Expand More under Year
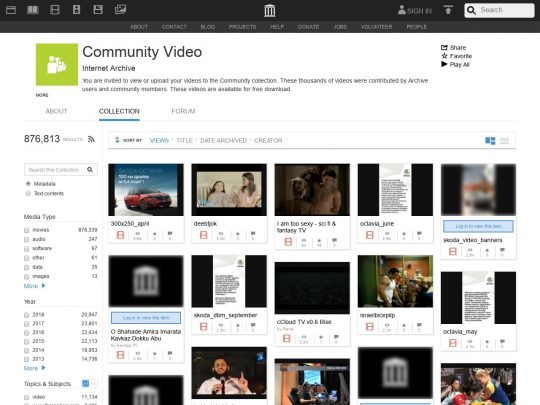The height and width of the screenshot is (405, 540). tap(34, 368)
